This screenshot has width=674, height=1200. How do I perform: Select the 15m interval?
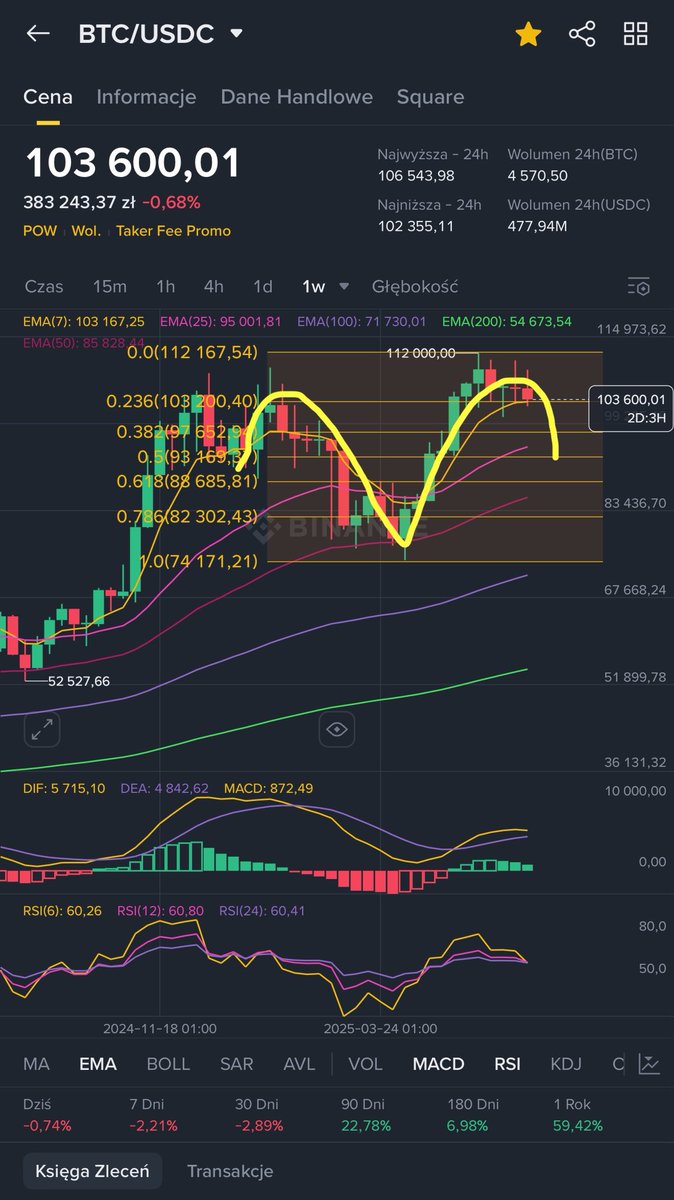coord(110,286)
